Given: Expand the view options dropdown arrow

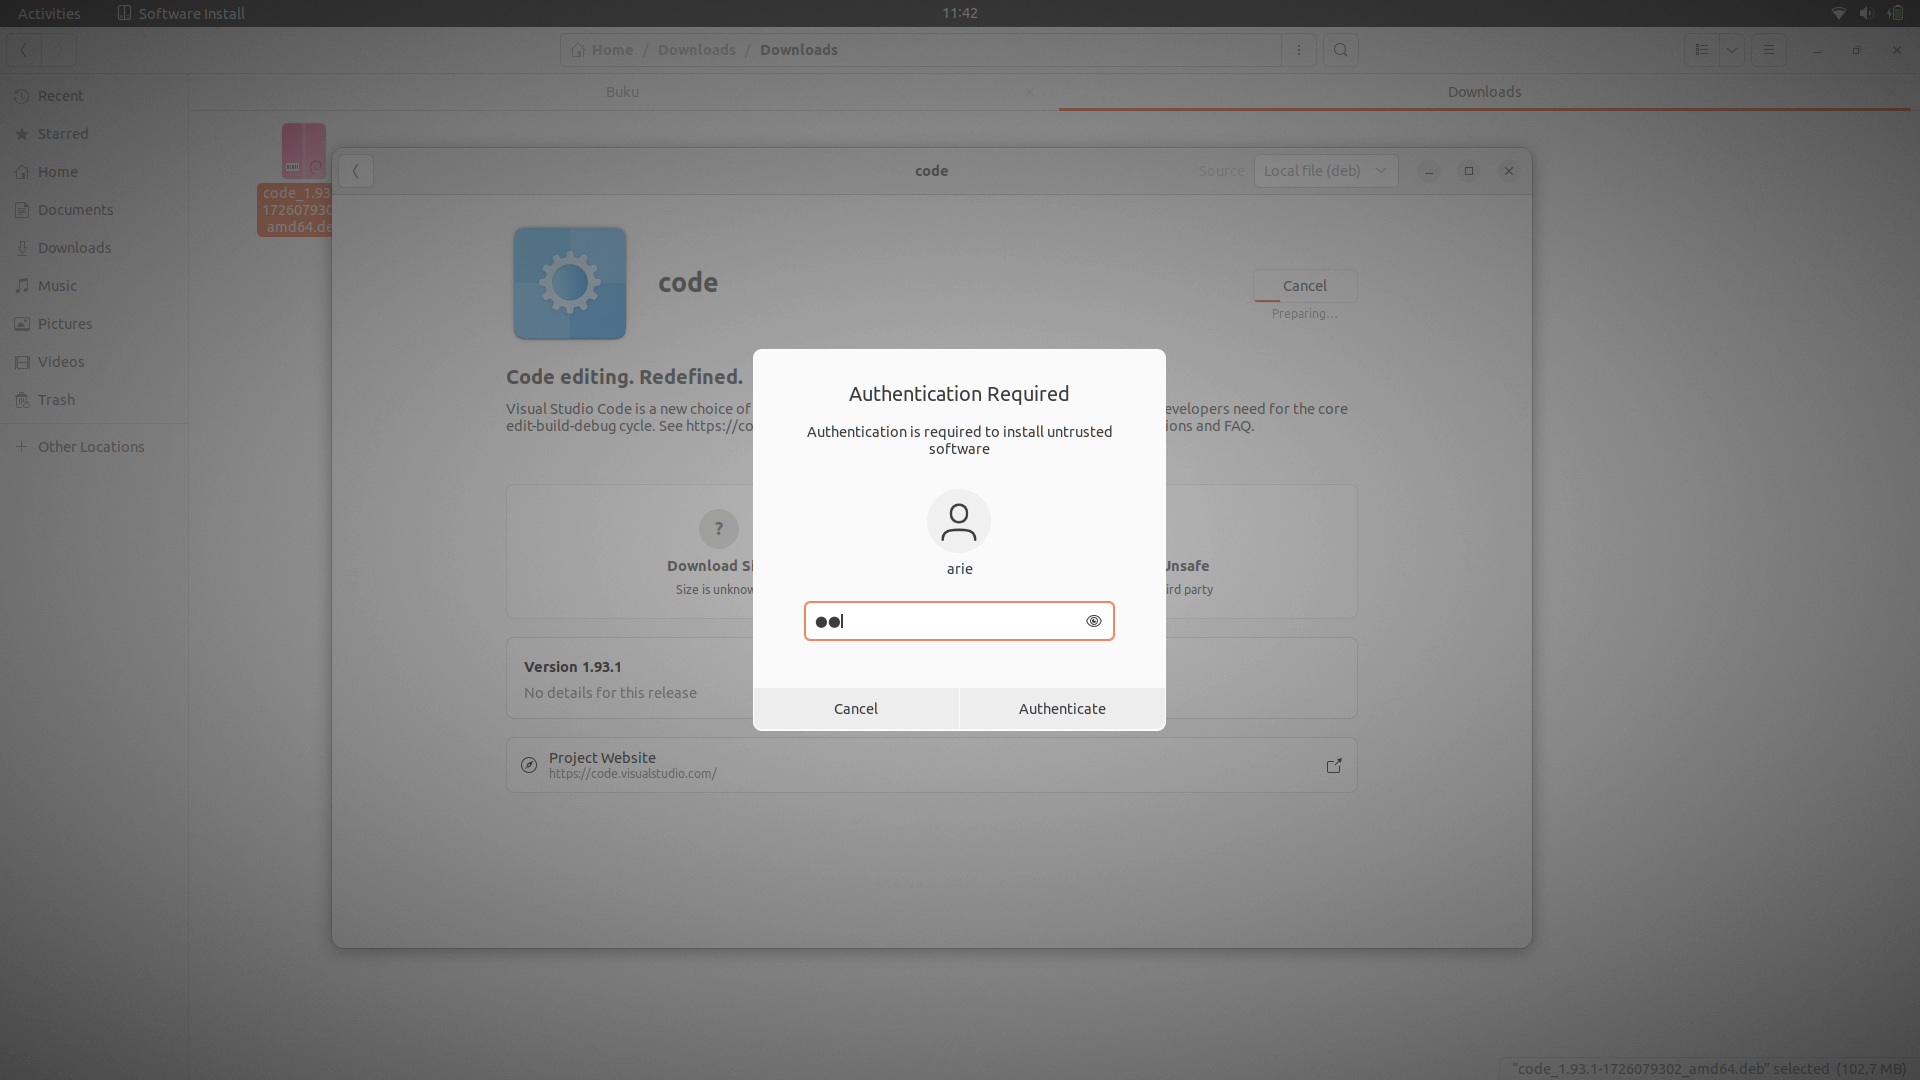Looking at the screenshot, I should click(1732, 50).
